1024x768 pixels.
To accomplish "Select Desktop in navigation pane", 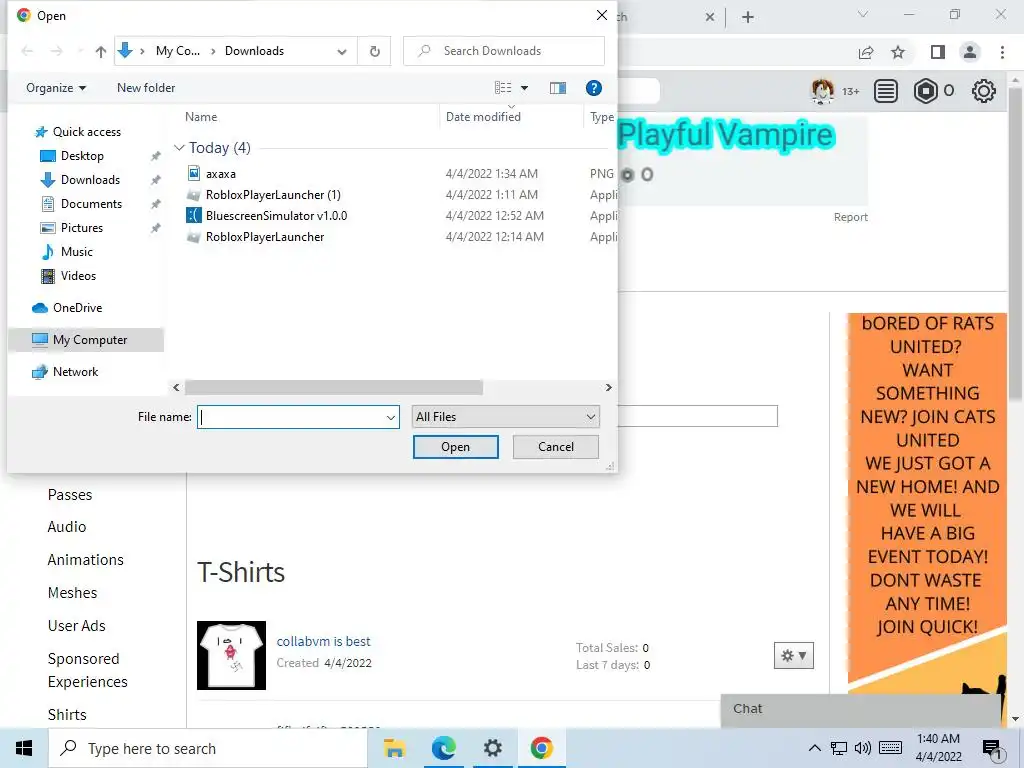I will [82, 155].
